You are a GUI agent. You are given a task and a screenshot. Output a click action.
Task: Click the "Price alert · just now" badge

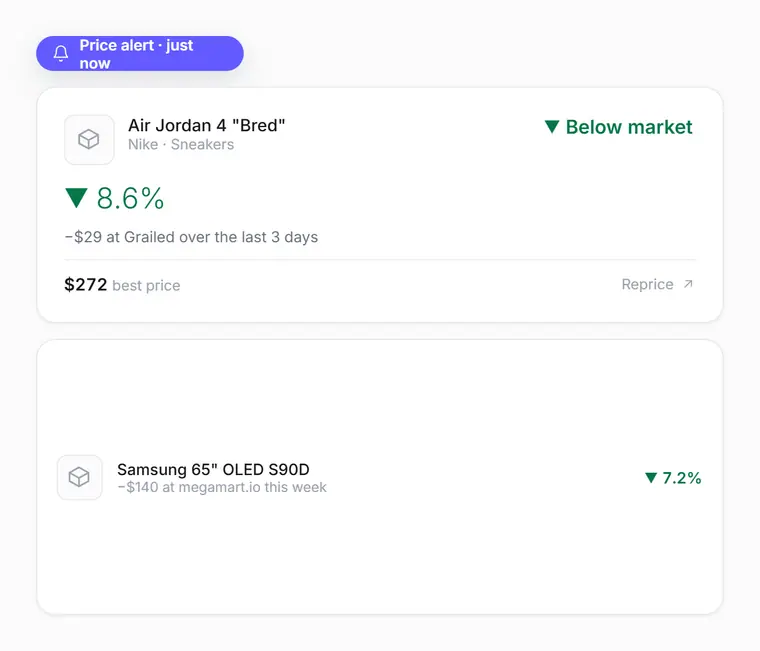(140, 53)
